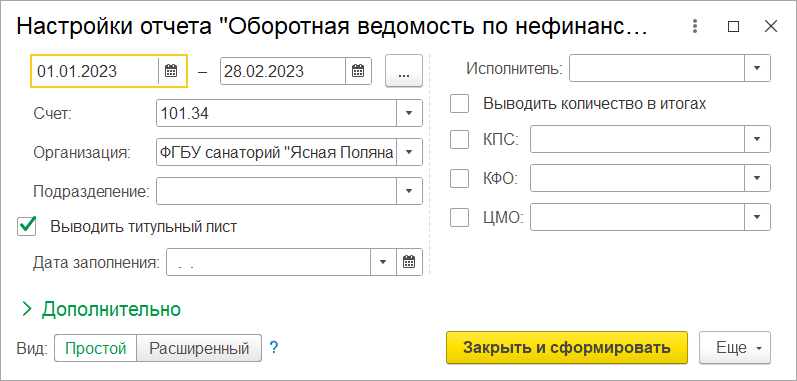Open the Организация dropdown list

pos(409,152)
